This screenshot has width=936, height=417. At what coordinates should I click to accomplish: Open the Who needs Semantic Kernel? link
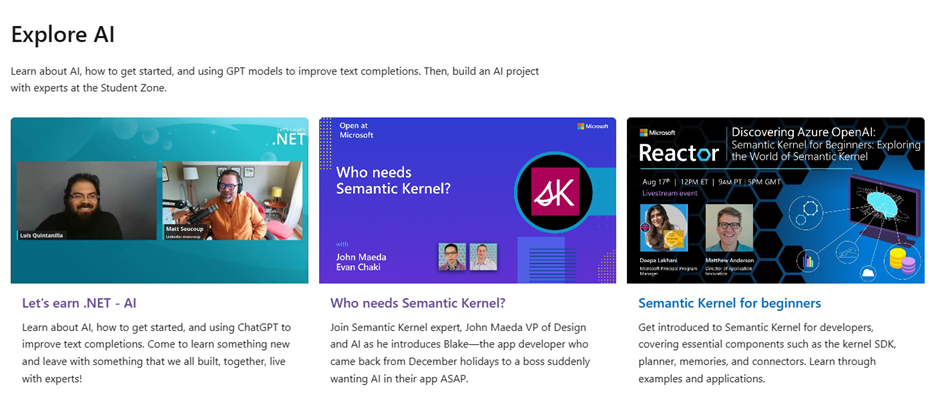[x=418, y=303]
